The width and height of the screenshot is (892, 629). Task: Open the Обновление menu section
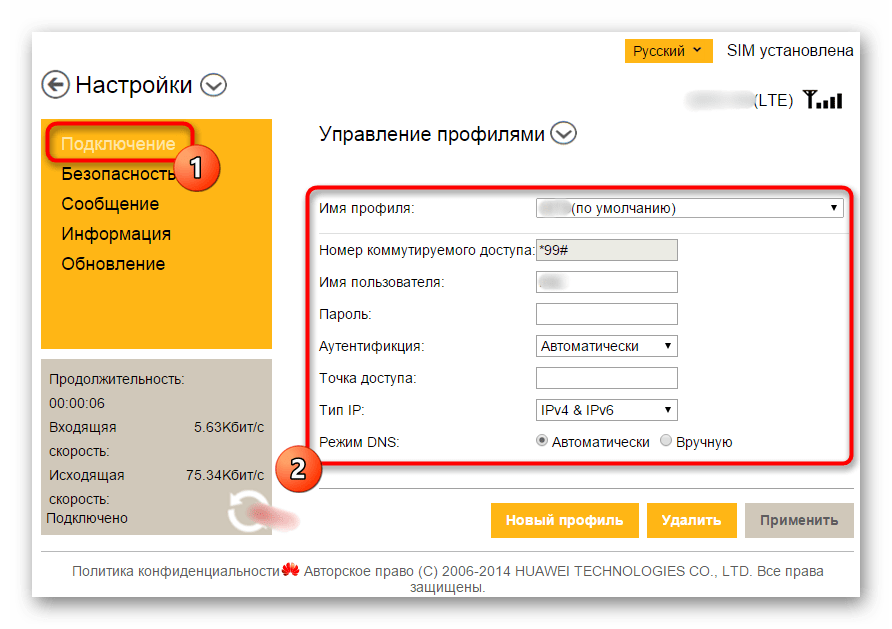tap(113, 264)
